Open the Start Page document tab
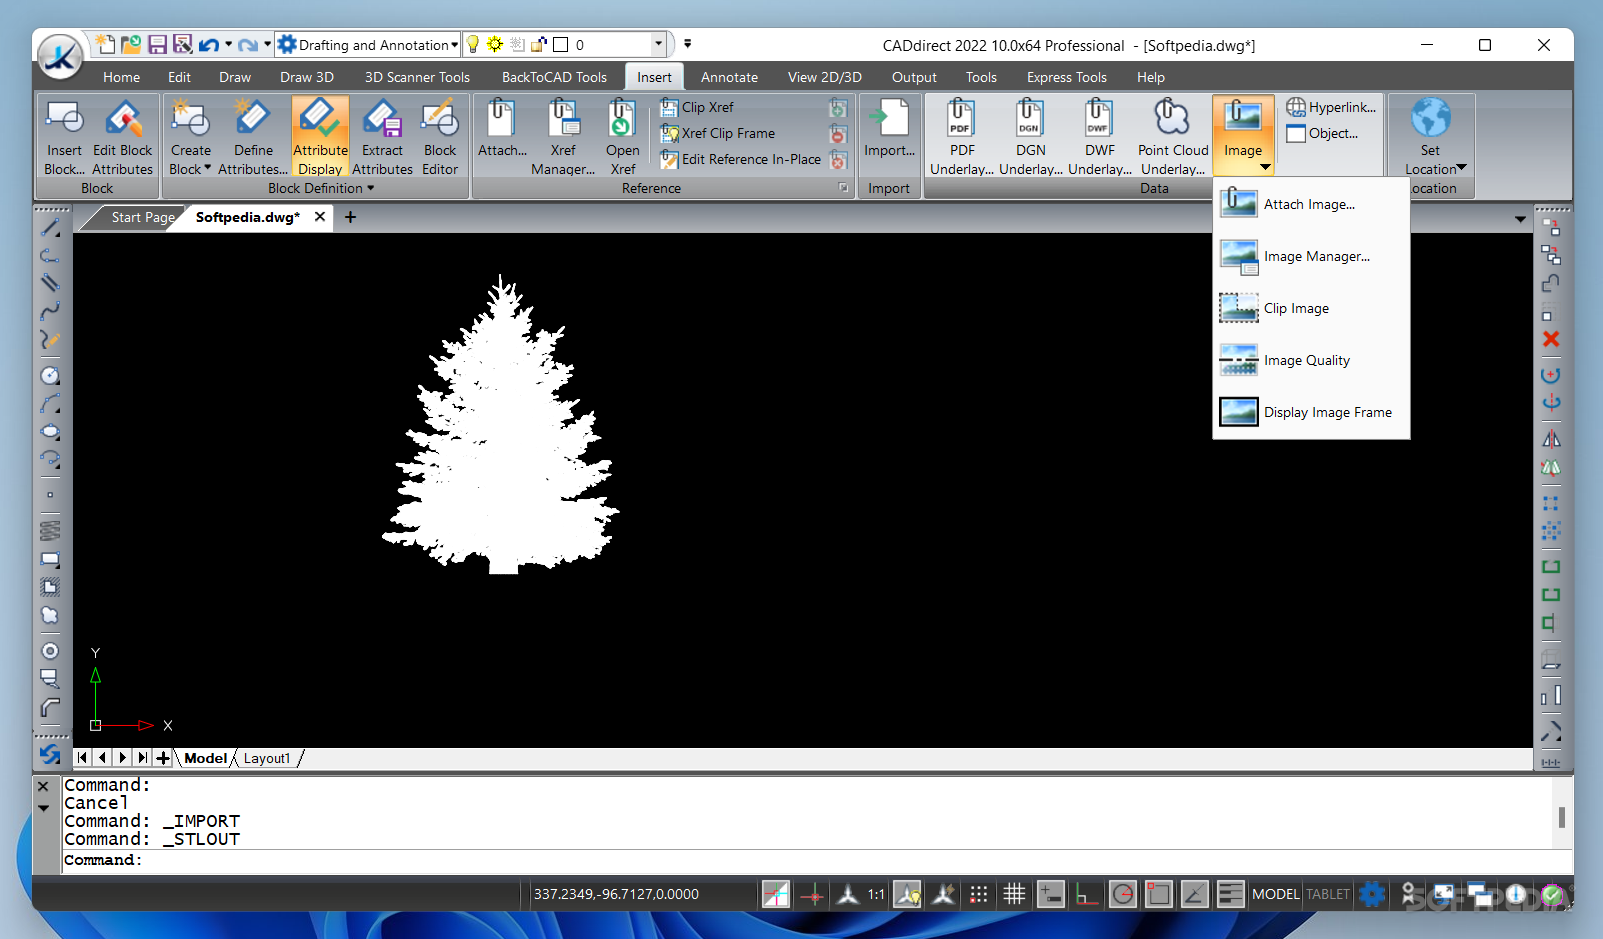 coord(141,217)
